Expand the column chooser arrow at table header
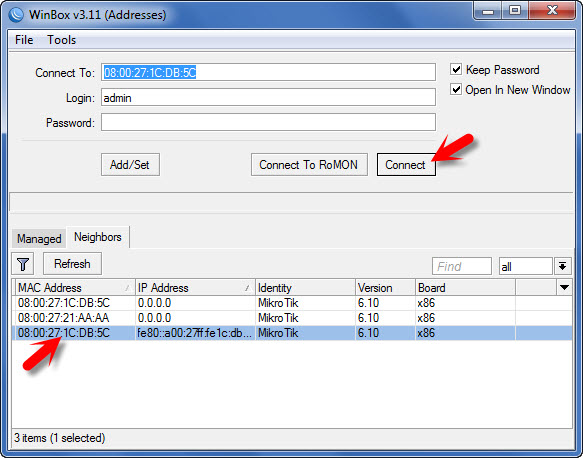The width and height of the screenshot is (583, 458). (x=564, y=287)
